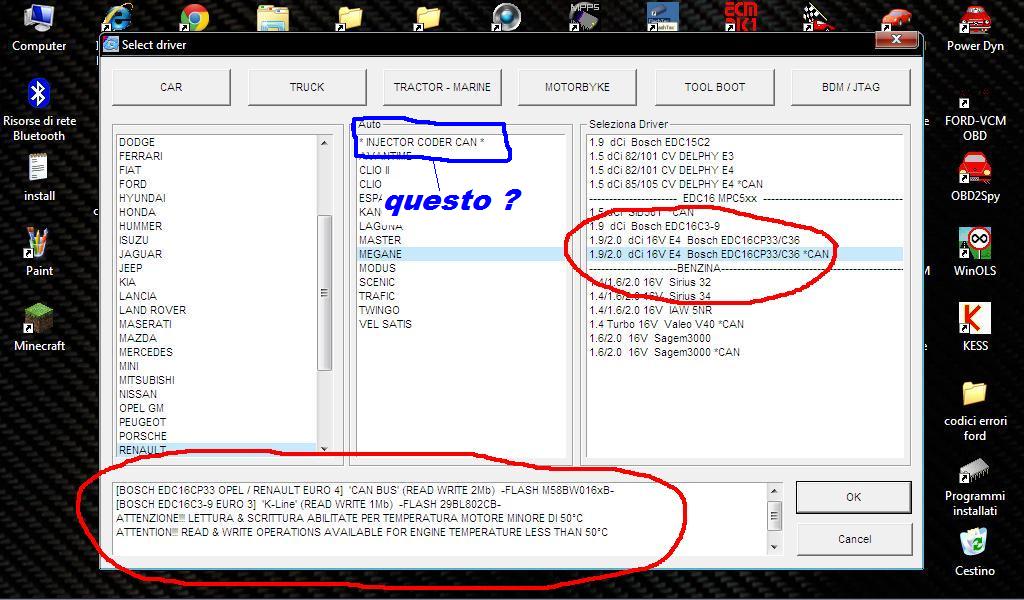Open the checkered flag shortcut icon
This screenshot has width=1024, height=600.
818,18
